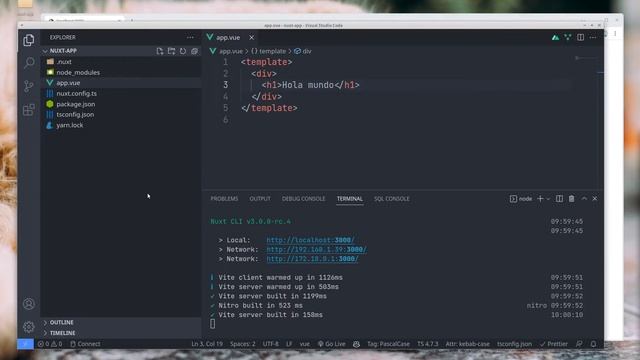Click Ln 3, Col 19 status entry
The image size is (640, 360).
(207, 344)
